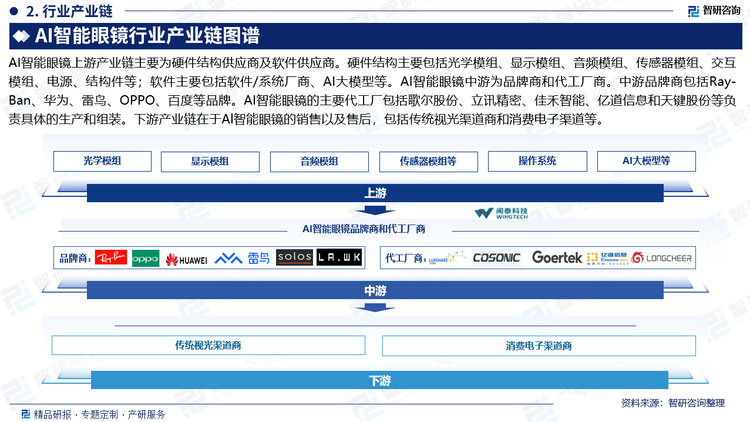Click the 智研咨询 logo at top right
The height and width of the screenshot is (422, 750).
(x=714, y=11)
